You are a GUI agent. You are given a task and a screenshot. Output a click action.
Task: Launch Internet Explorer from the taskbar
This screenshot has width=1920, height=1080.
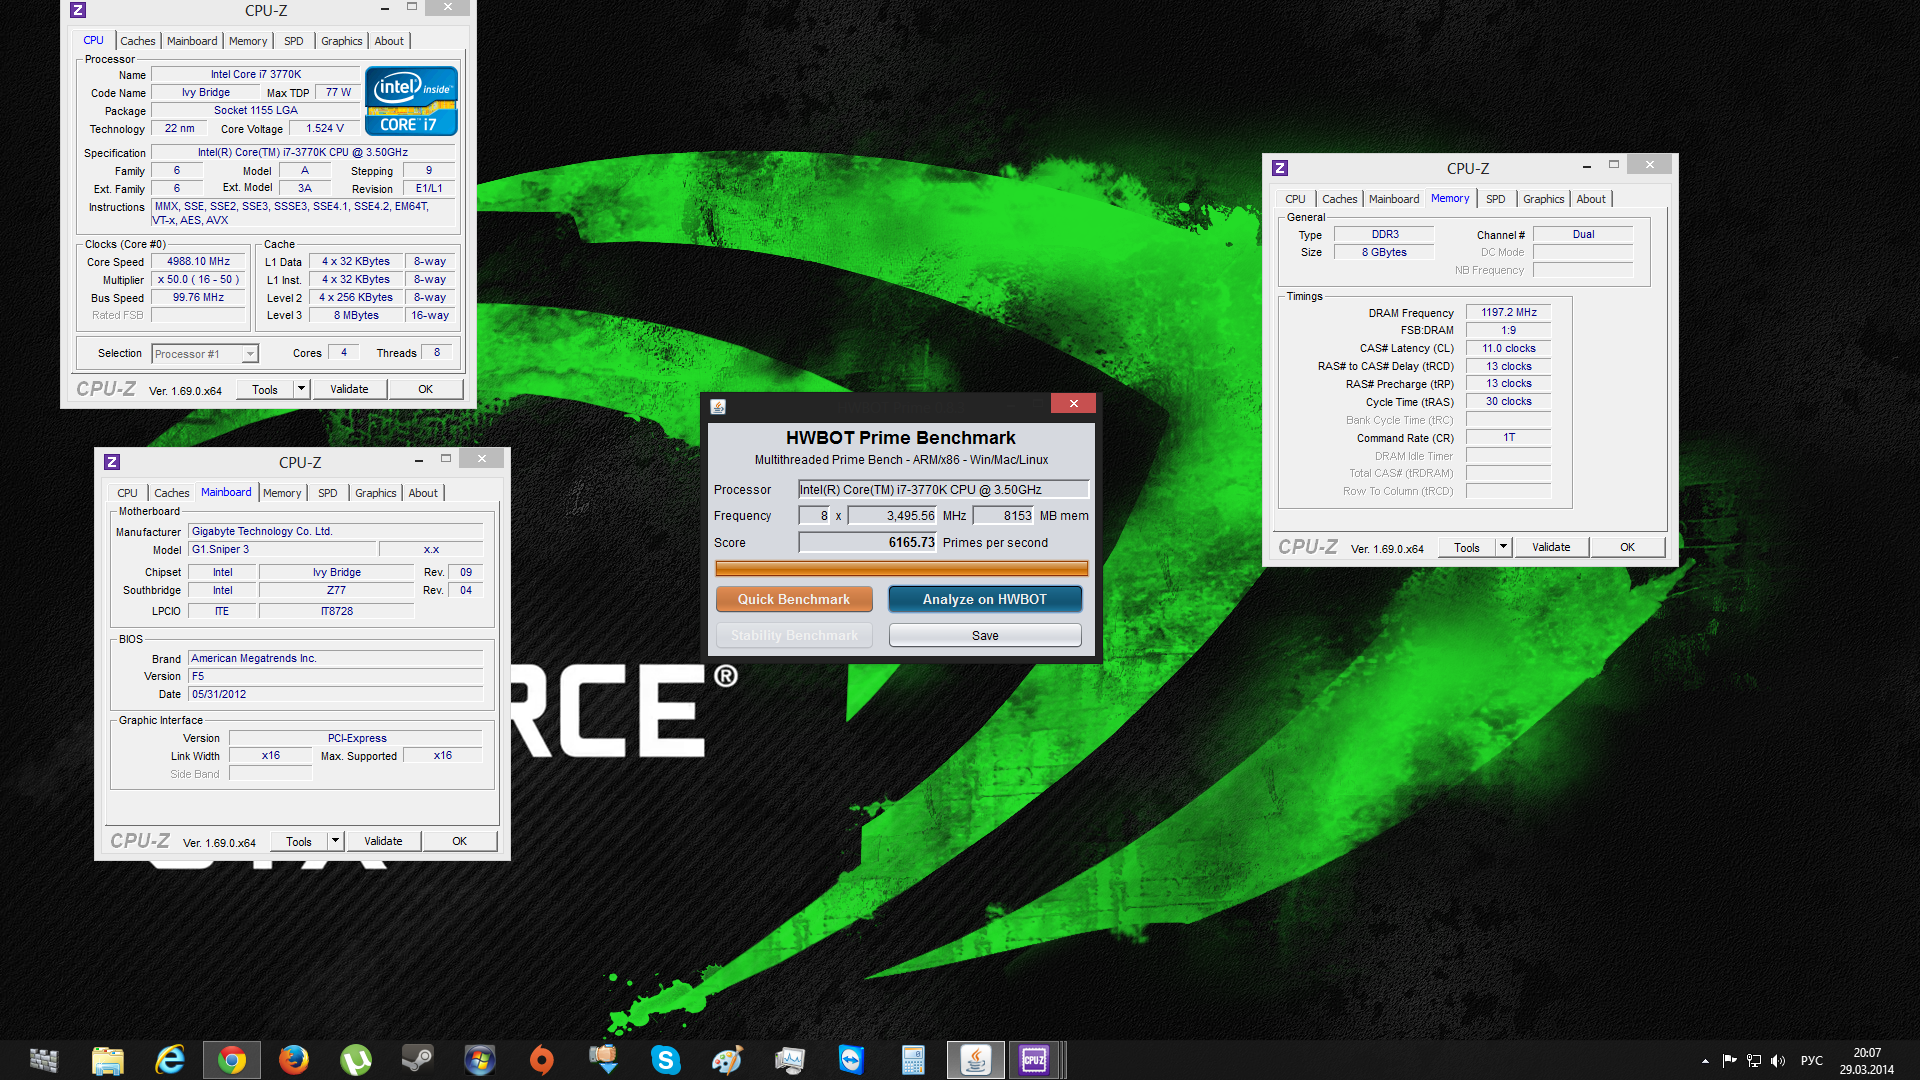point(170,1060)
